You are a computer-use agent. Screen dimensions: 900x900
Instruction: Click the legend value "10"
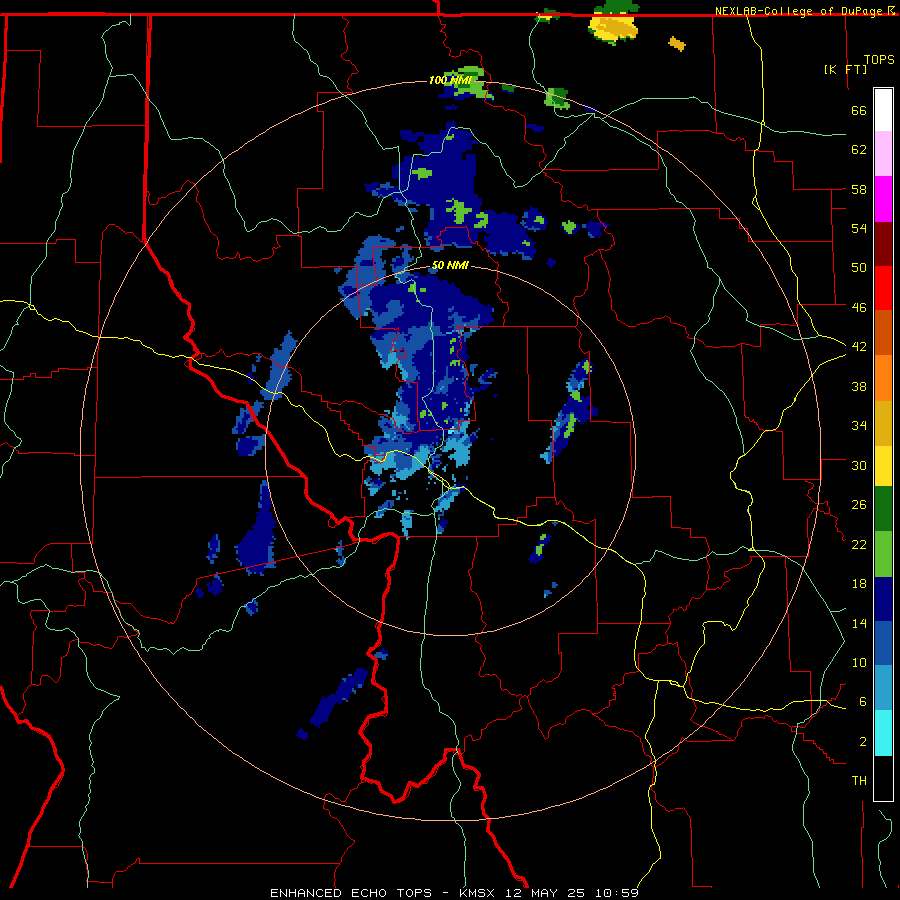859,662
